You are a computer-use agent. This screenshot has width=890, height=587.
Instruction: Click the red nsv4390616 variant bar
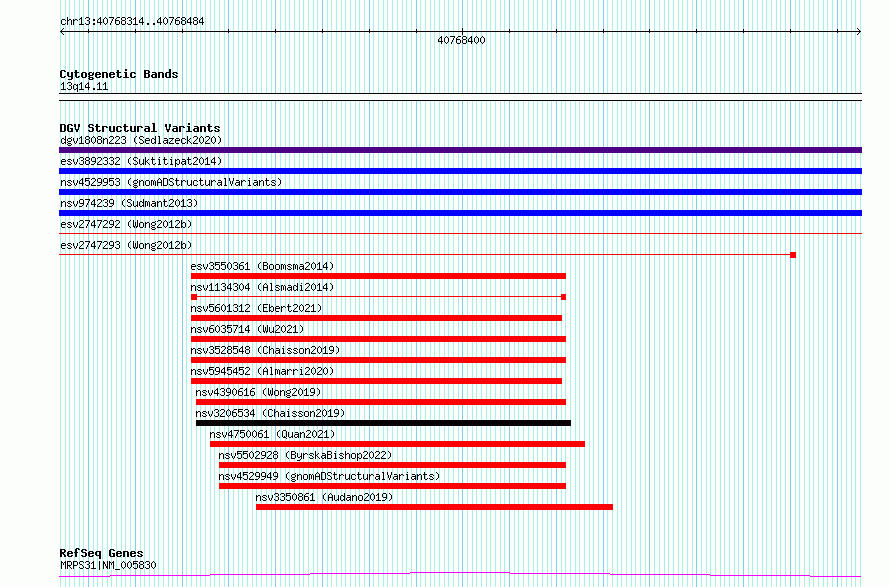point(381,402)
